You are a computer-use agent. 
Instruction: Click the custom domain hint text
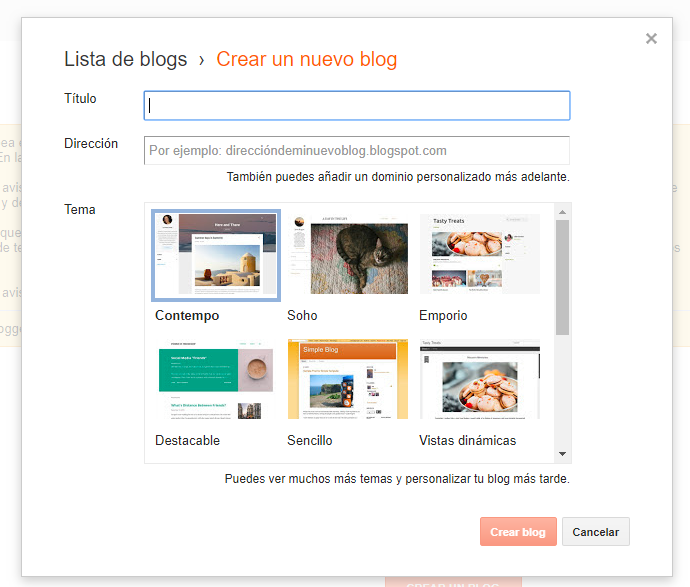[x=398, y=177]
